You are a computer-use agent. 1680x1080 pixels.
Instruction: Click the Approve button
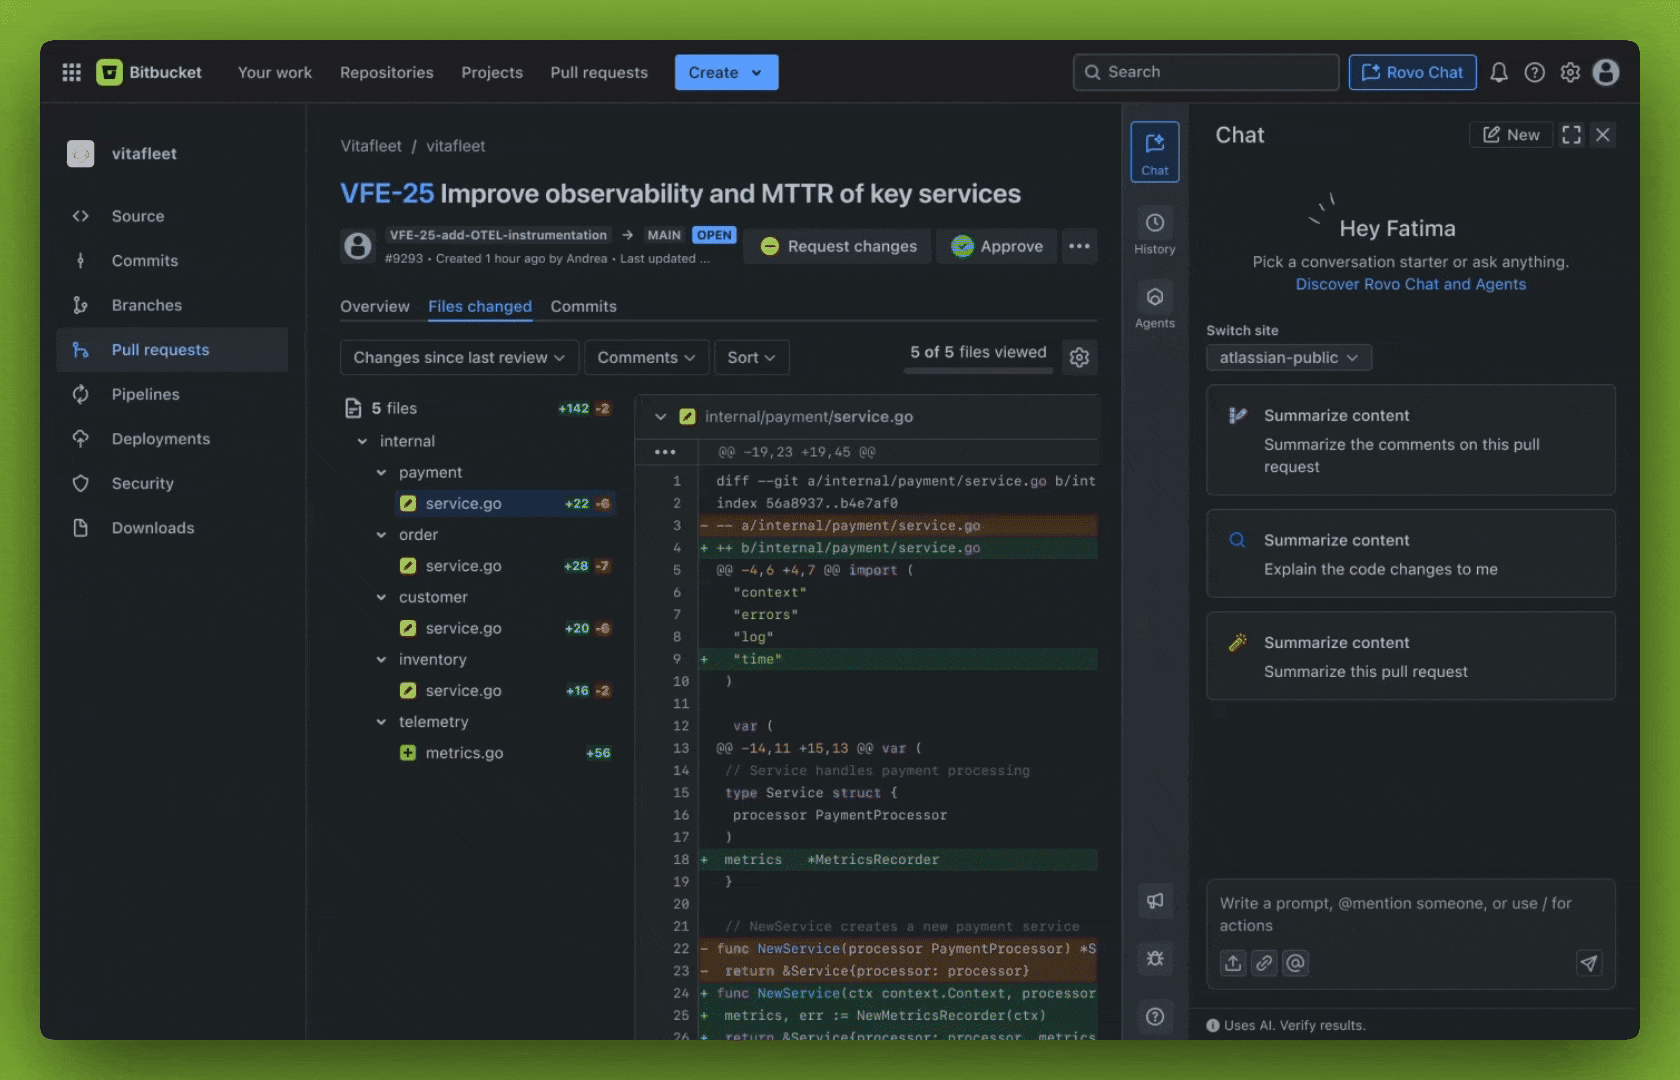[x=998, y=246]
